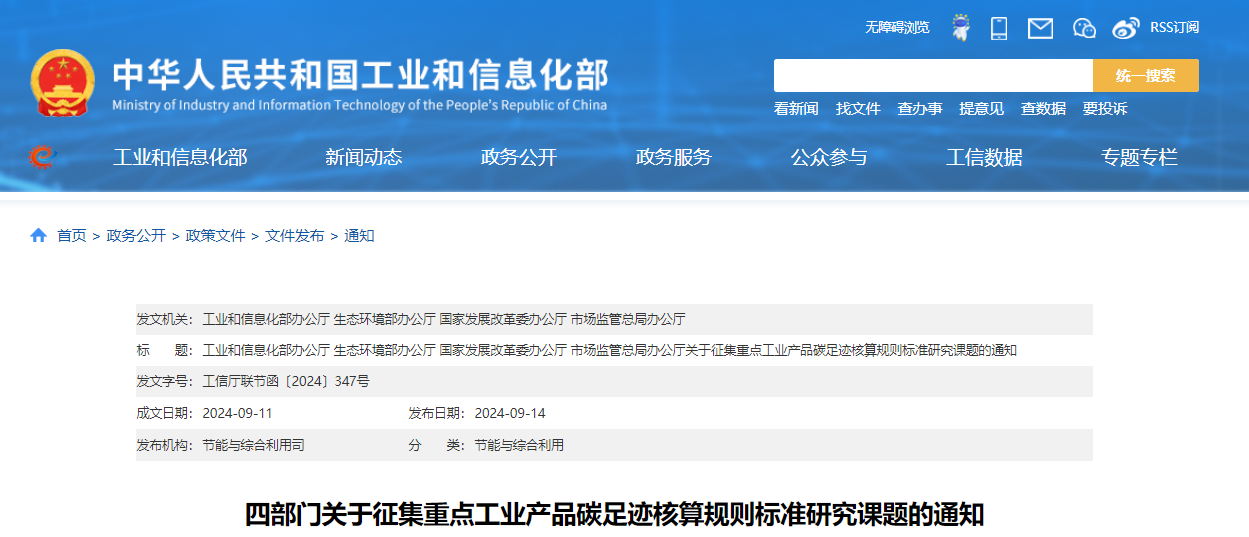Click the envelope mail icon

pyautogui.click(x=1040, y=28)
